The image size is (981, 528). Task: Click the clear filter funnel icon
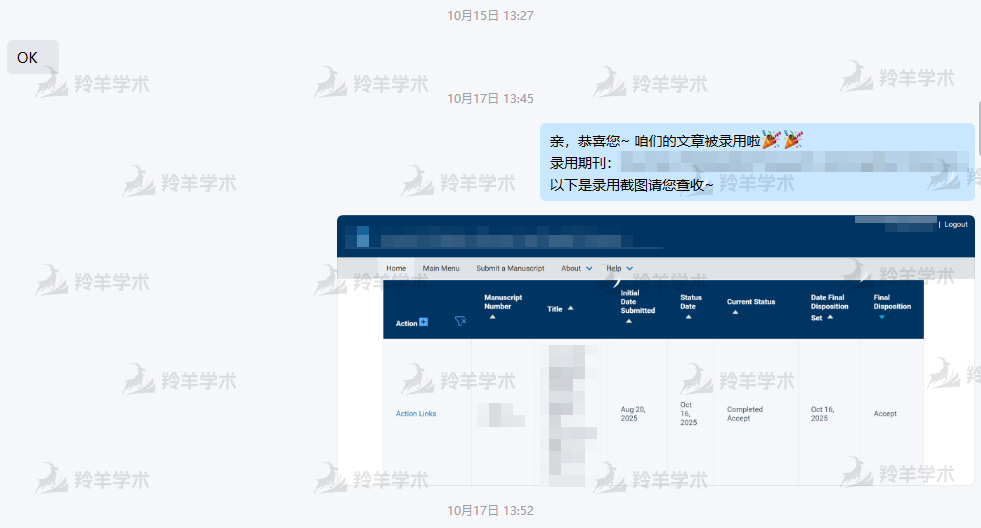tap(460, 321)
